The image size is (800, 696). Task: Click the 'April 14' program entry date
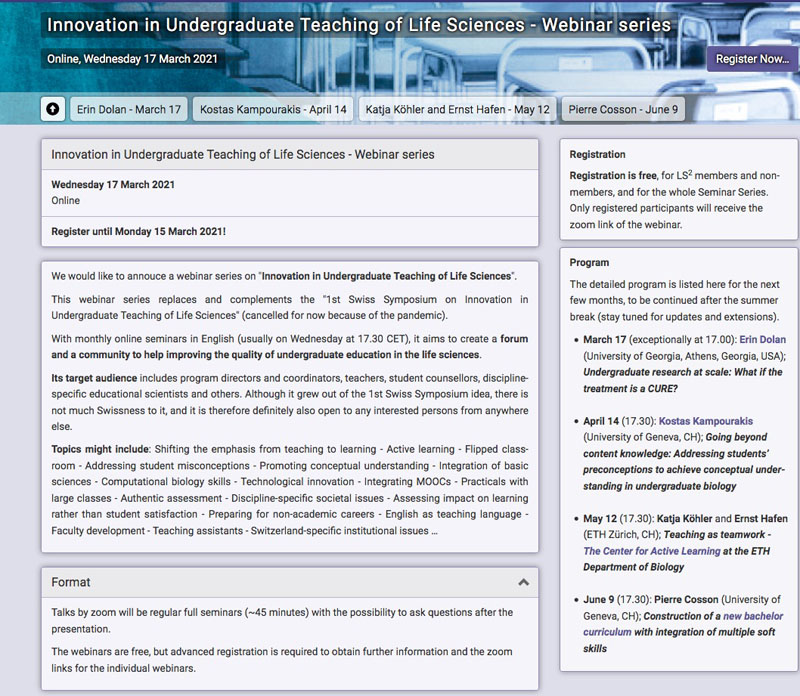click(601, 421)
